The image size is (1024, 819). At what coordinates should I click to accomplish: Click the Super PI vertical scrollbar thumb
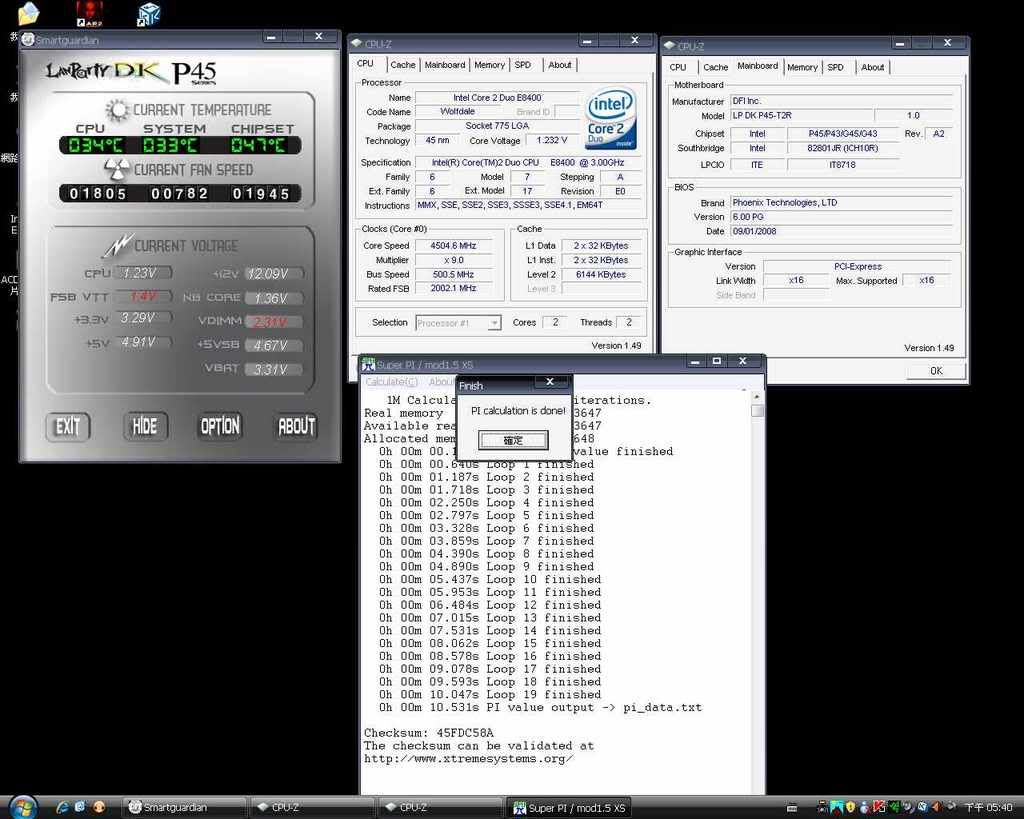coord(757,410)
